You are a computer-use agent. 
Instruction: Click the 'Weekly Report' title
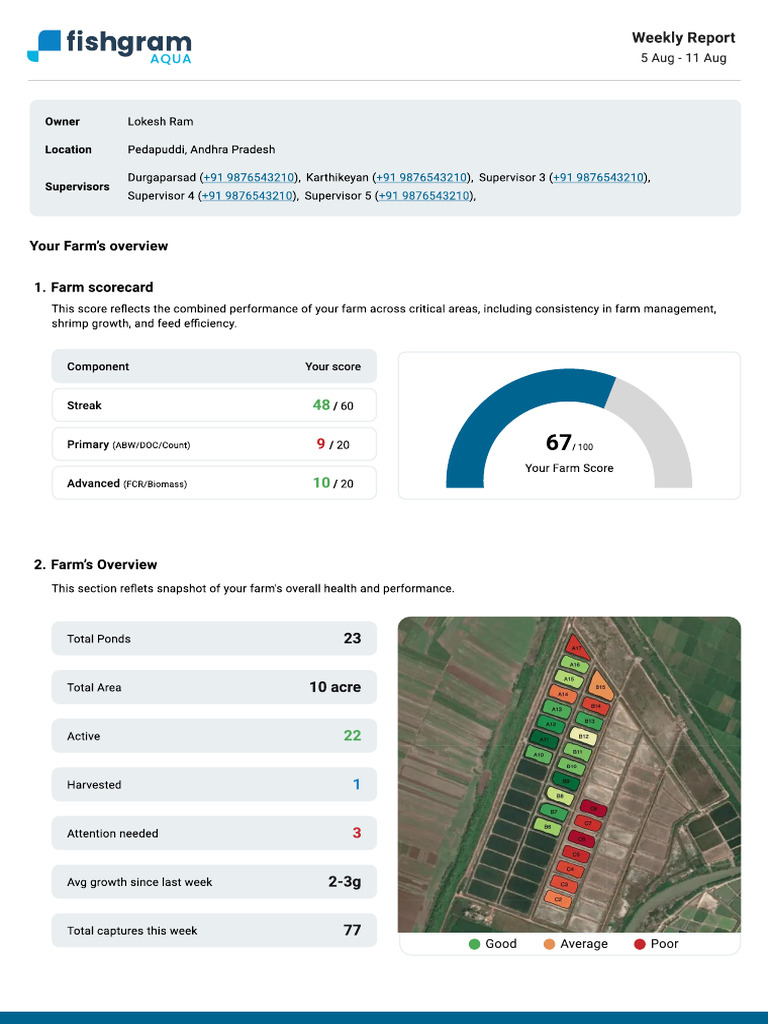(x=684, y=38)
